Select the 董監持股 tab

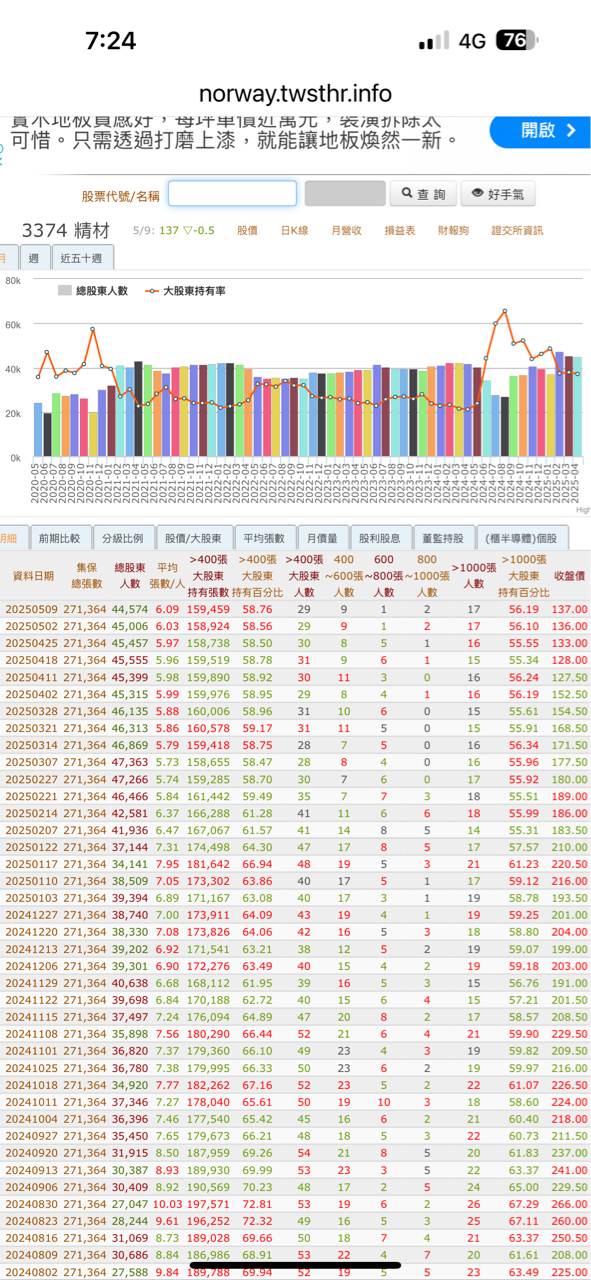coord(442,538)
